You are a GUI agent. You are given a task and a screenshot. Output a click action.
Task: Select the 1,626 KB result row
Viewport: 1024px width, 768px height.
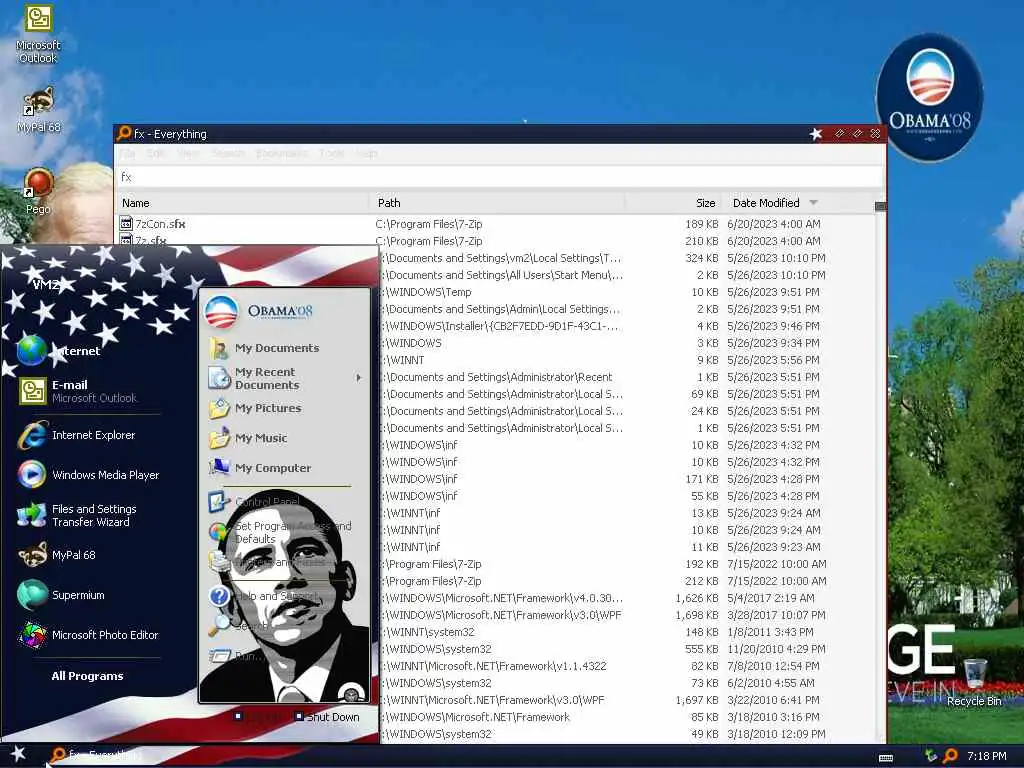coord(629,598)
